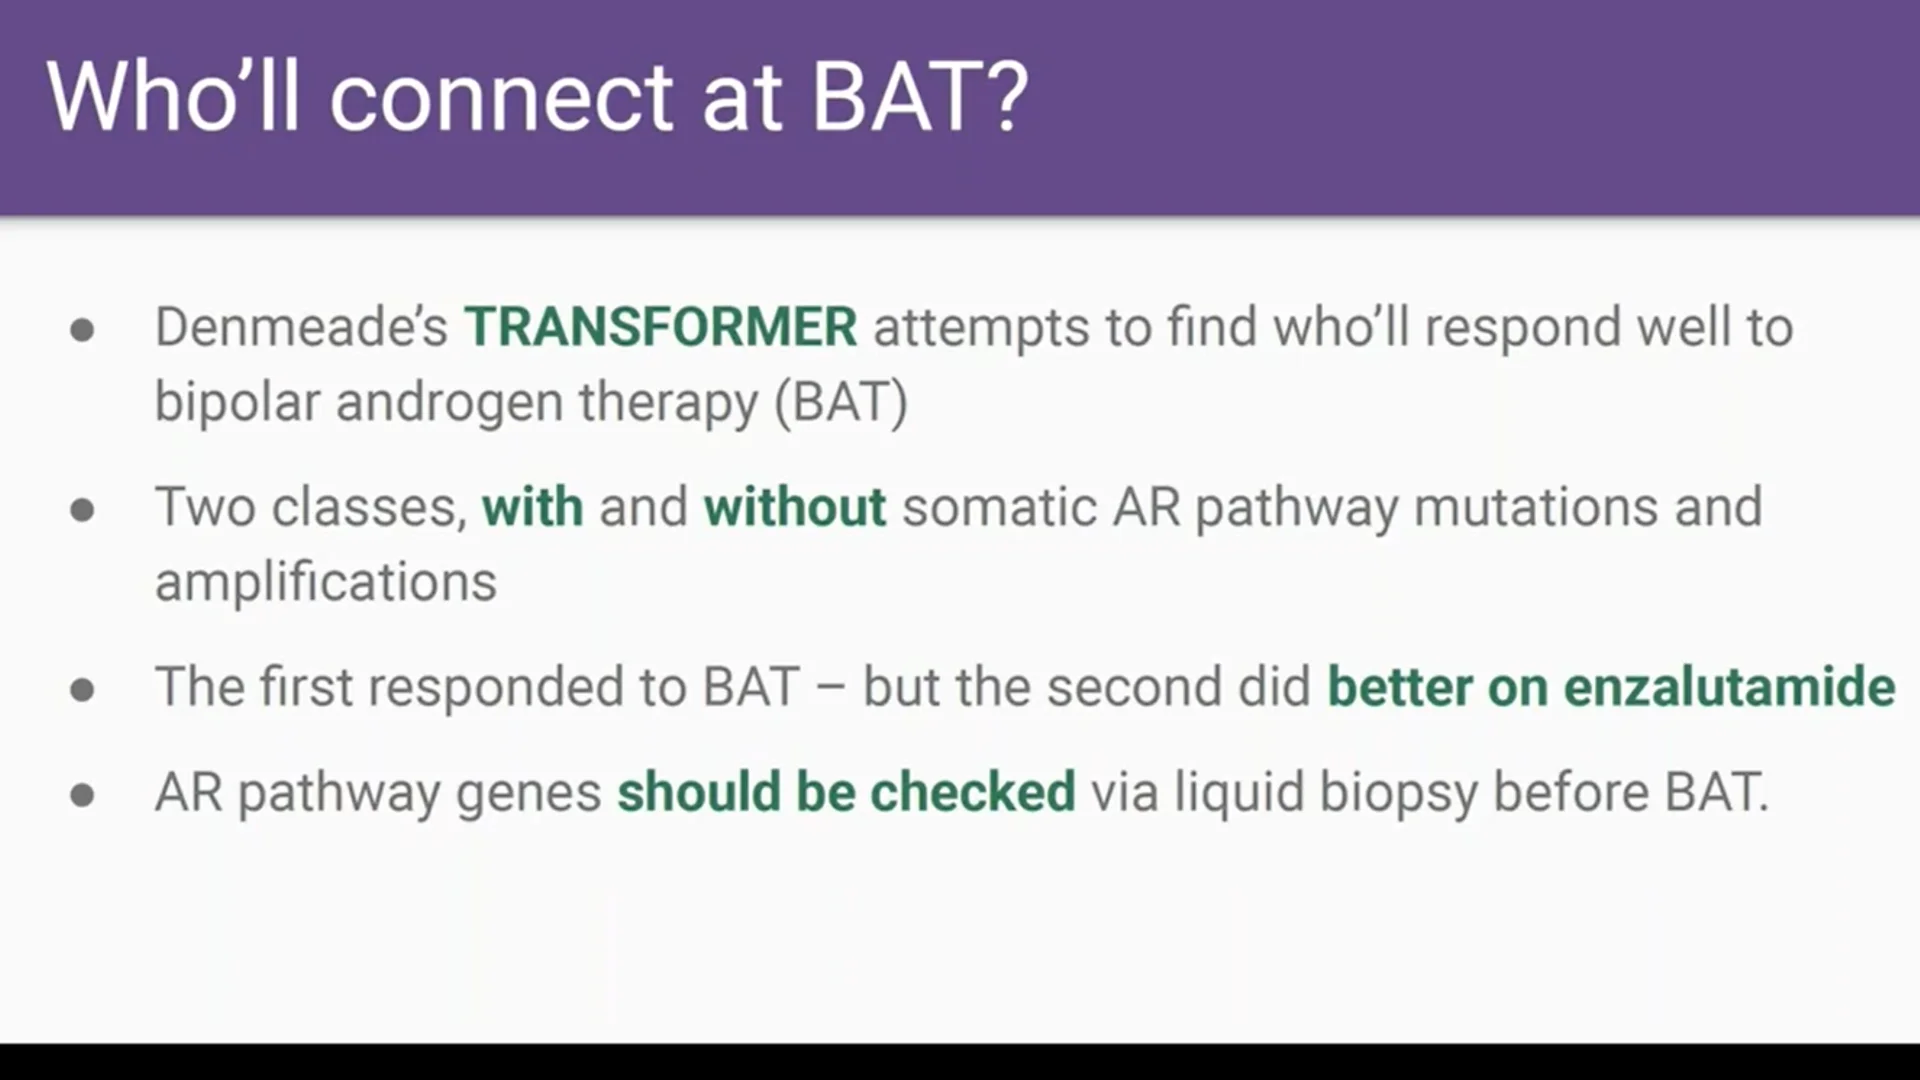The height and width of the screenshot is (1080, 1920).
Task: Click the word "Denmeade's" in first bullet
Action: pyautogui.click(x=301, y=327)
